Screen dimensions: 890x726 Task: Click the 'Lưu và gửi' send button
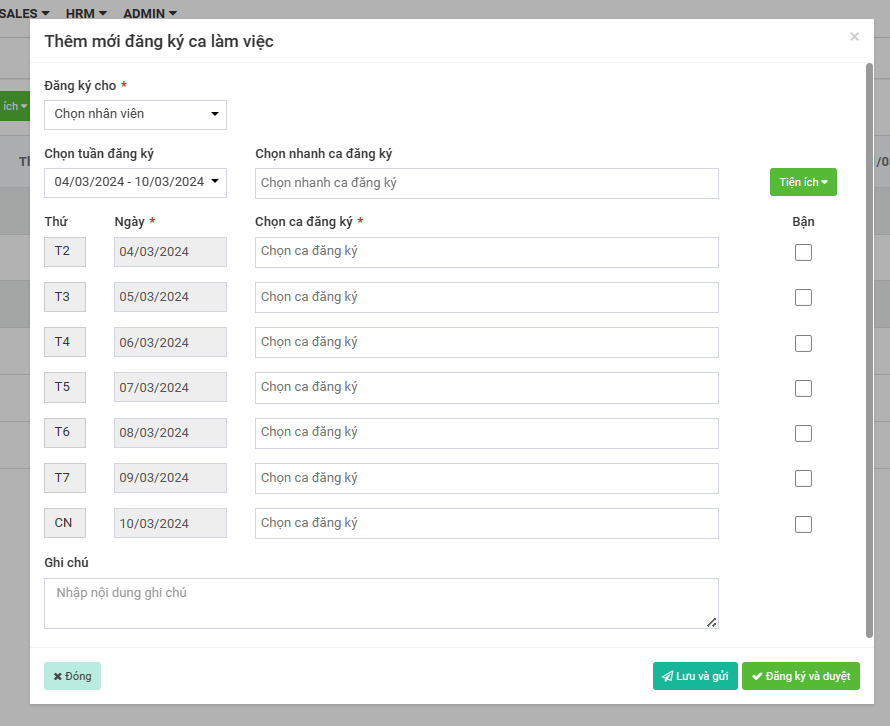(695, 676)
